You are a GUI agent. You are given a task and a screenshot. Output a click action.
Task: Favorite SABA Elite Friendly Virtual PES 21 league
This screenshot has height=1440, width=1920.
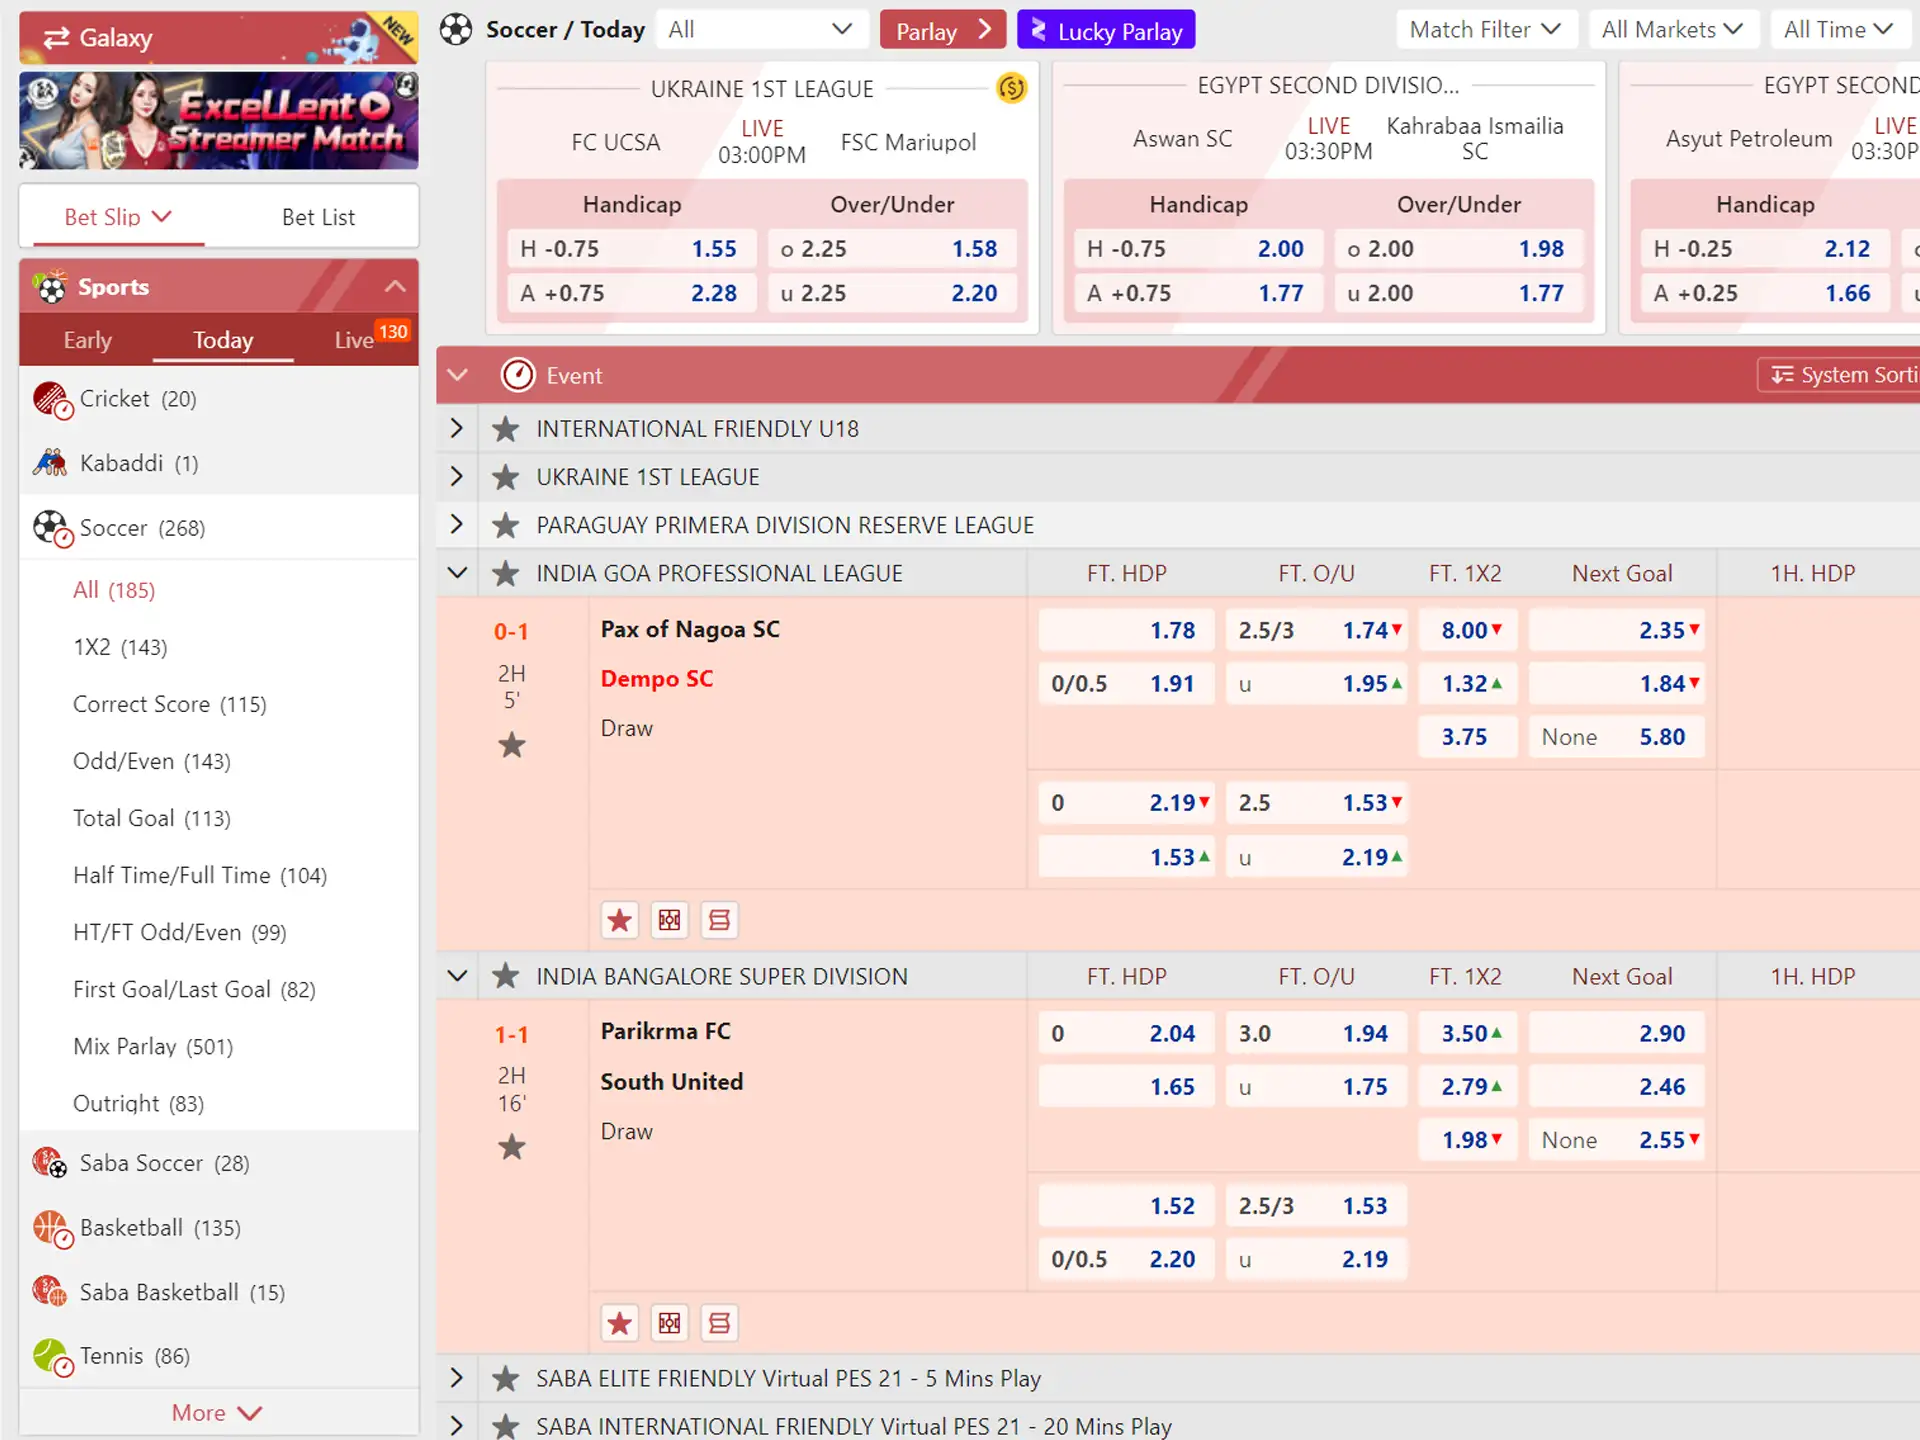tap(506, 1379)
